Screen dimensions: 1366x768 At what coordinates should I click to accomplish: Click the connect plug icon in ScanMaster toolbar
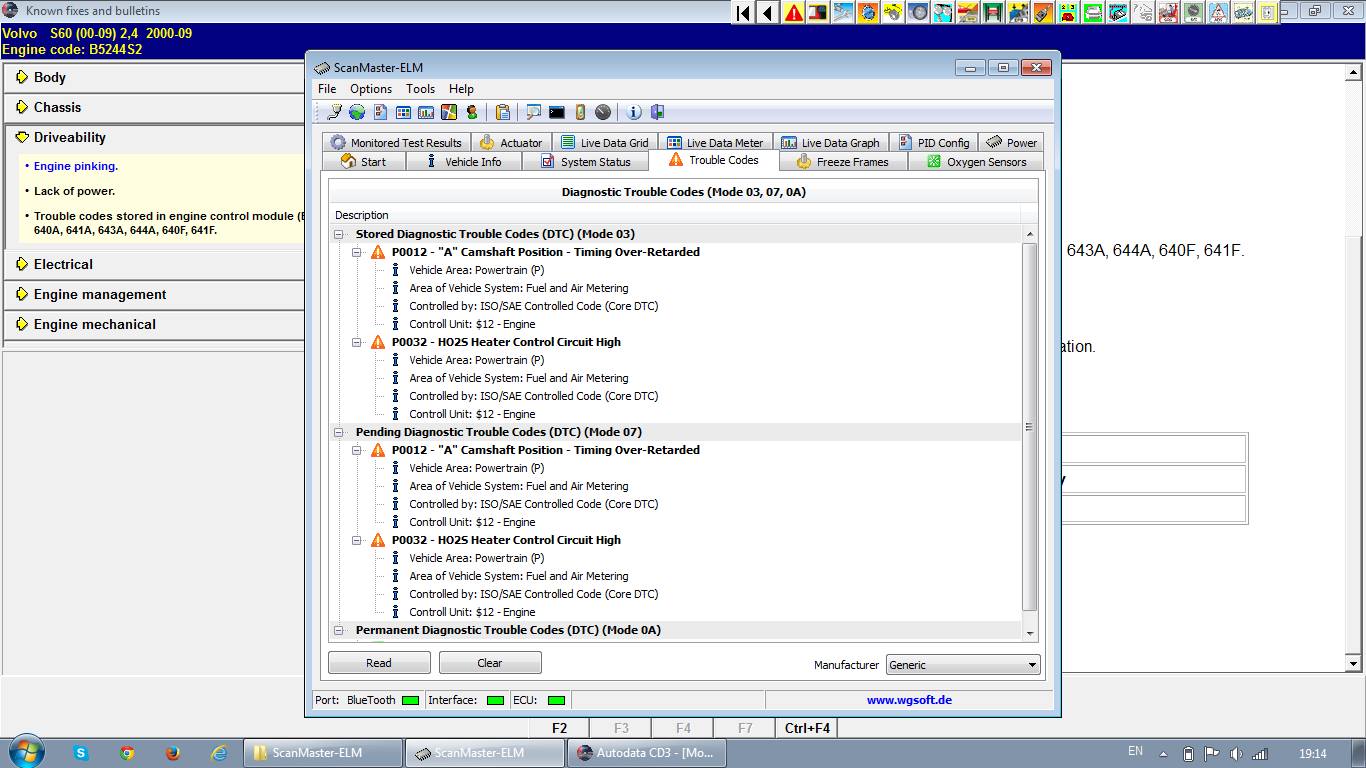click(x=334, y=112)
